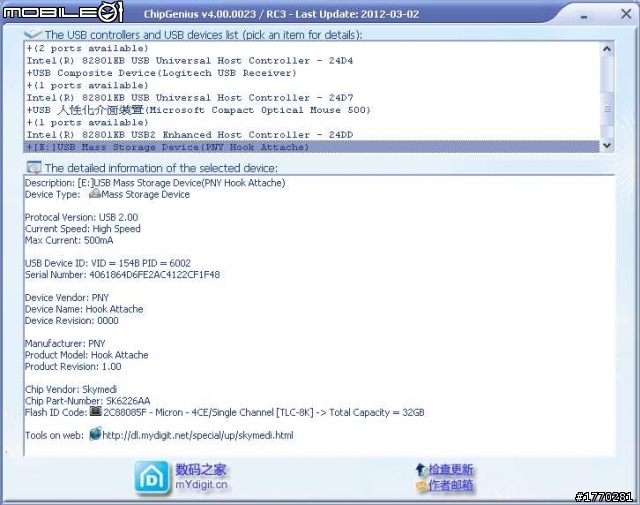Viewport: 640px width, 505px height.
Task: Click the monitor icon by detailed information heading
Action: click(x=33, y=167)
